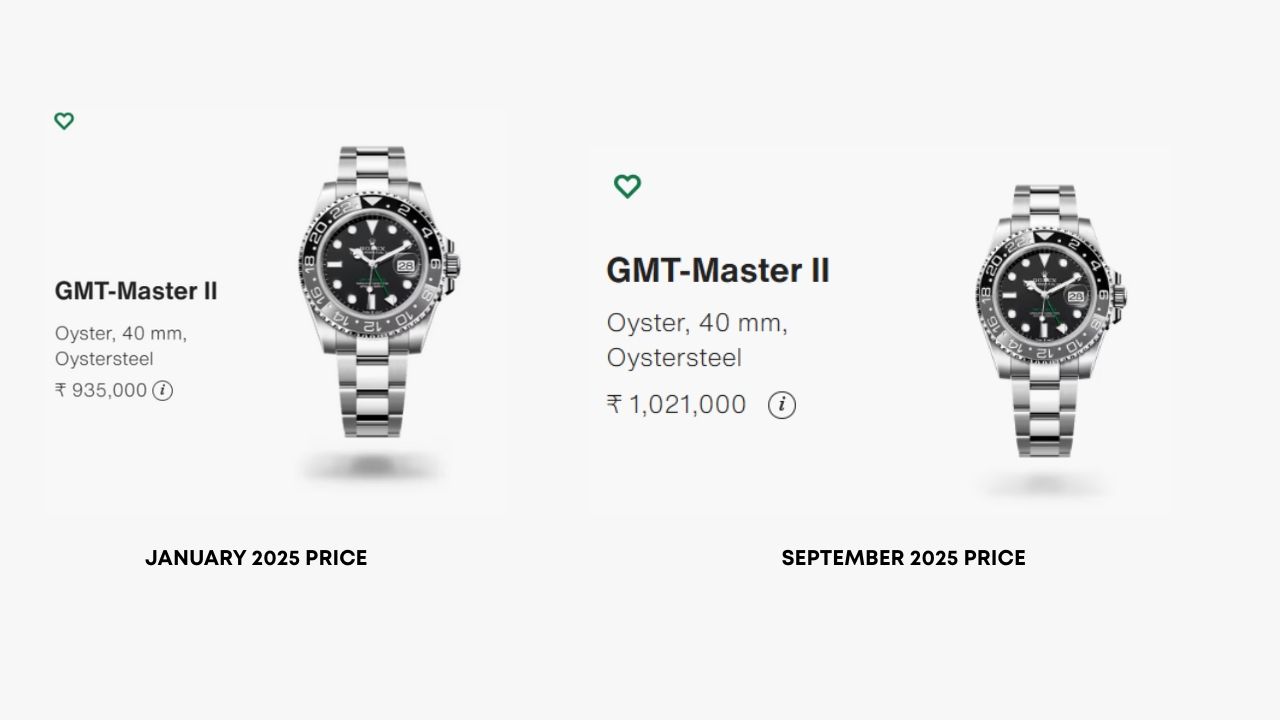Image resolution: width=1280 pixels, height=720 pixels.
Task: Open info icon next to ₹ 935,000
Action: 163,391
